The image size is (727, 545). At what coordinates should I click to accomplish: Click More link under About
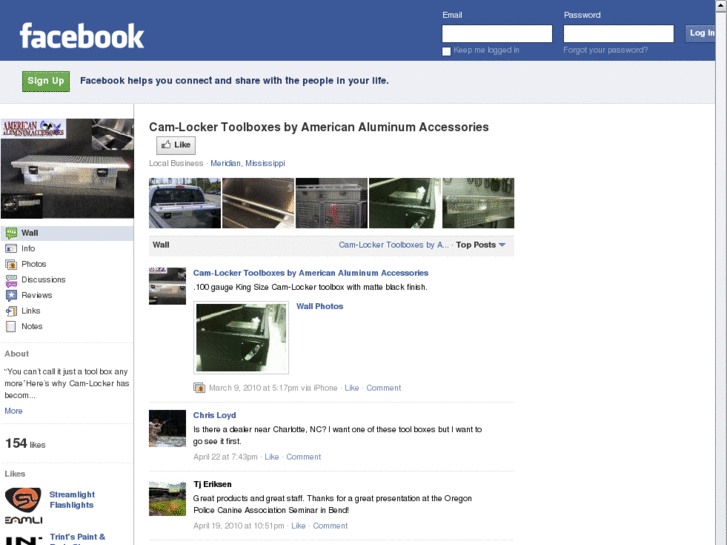pyautogui.click(x=13, y=411)
